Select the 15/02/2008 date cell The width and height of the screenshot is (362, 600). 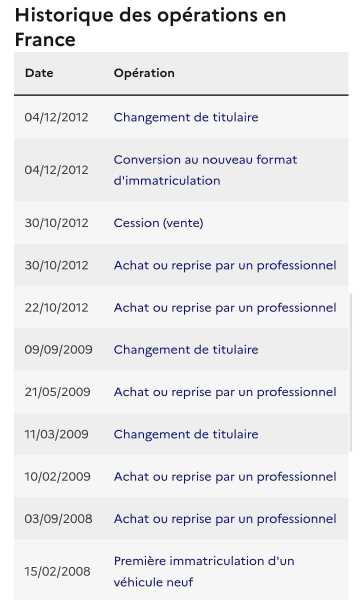57,572
